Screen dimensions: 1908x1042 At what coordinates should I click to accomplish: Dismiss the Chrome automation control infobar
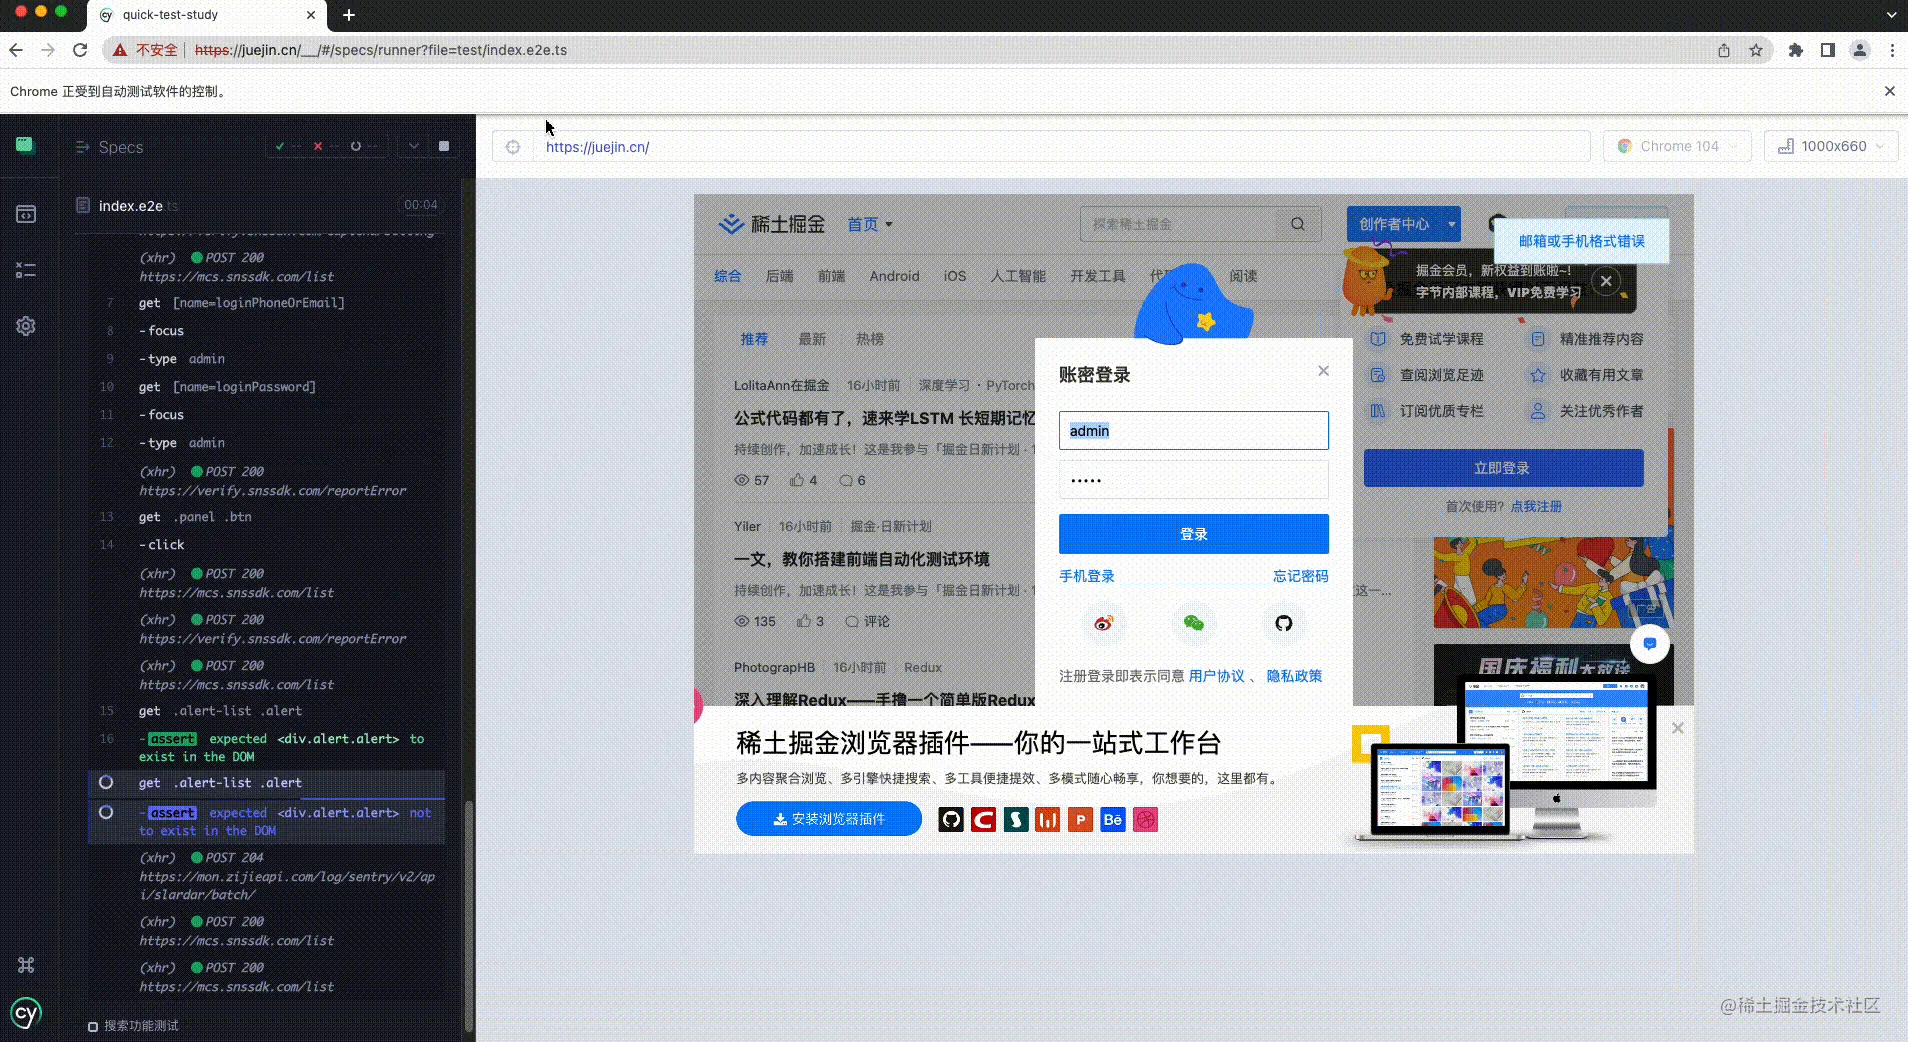(1890, 91)
